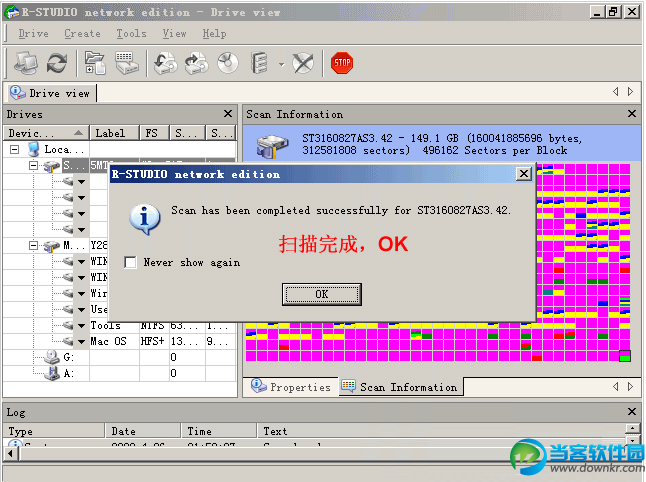Switch to the Scan Information tab
The width and height of the screenshot is (646, 482).
tap(400, 387)
